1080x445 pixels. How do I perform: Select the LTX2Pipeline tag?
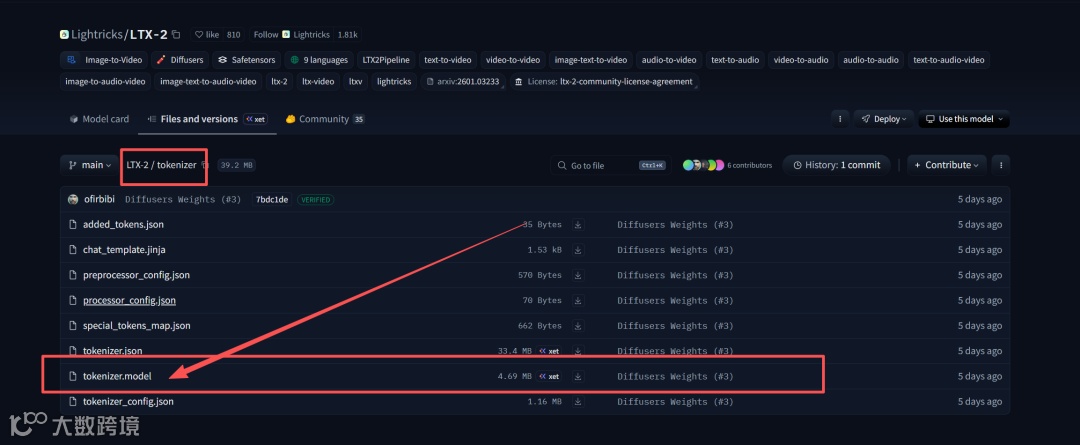tap(386, 60)
